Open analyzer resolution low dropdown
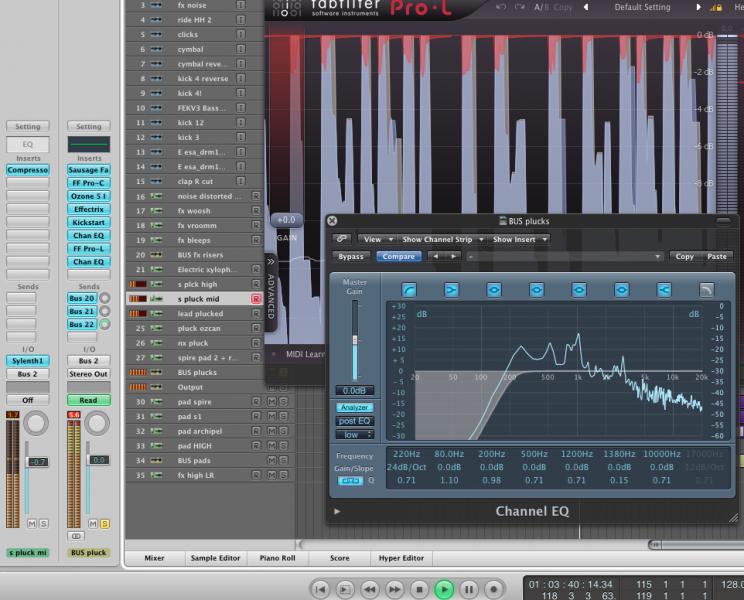The image size is (744, 600). (354, 435)
